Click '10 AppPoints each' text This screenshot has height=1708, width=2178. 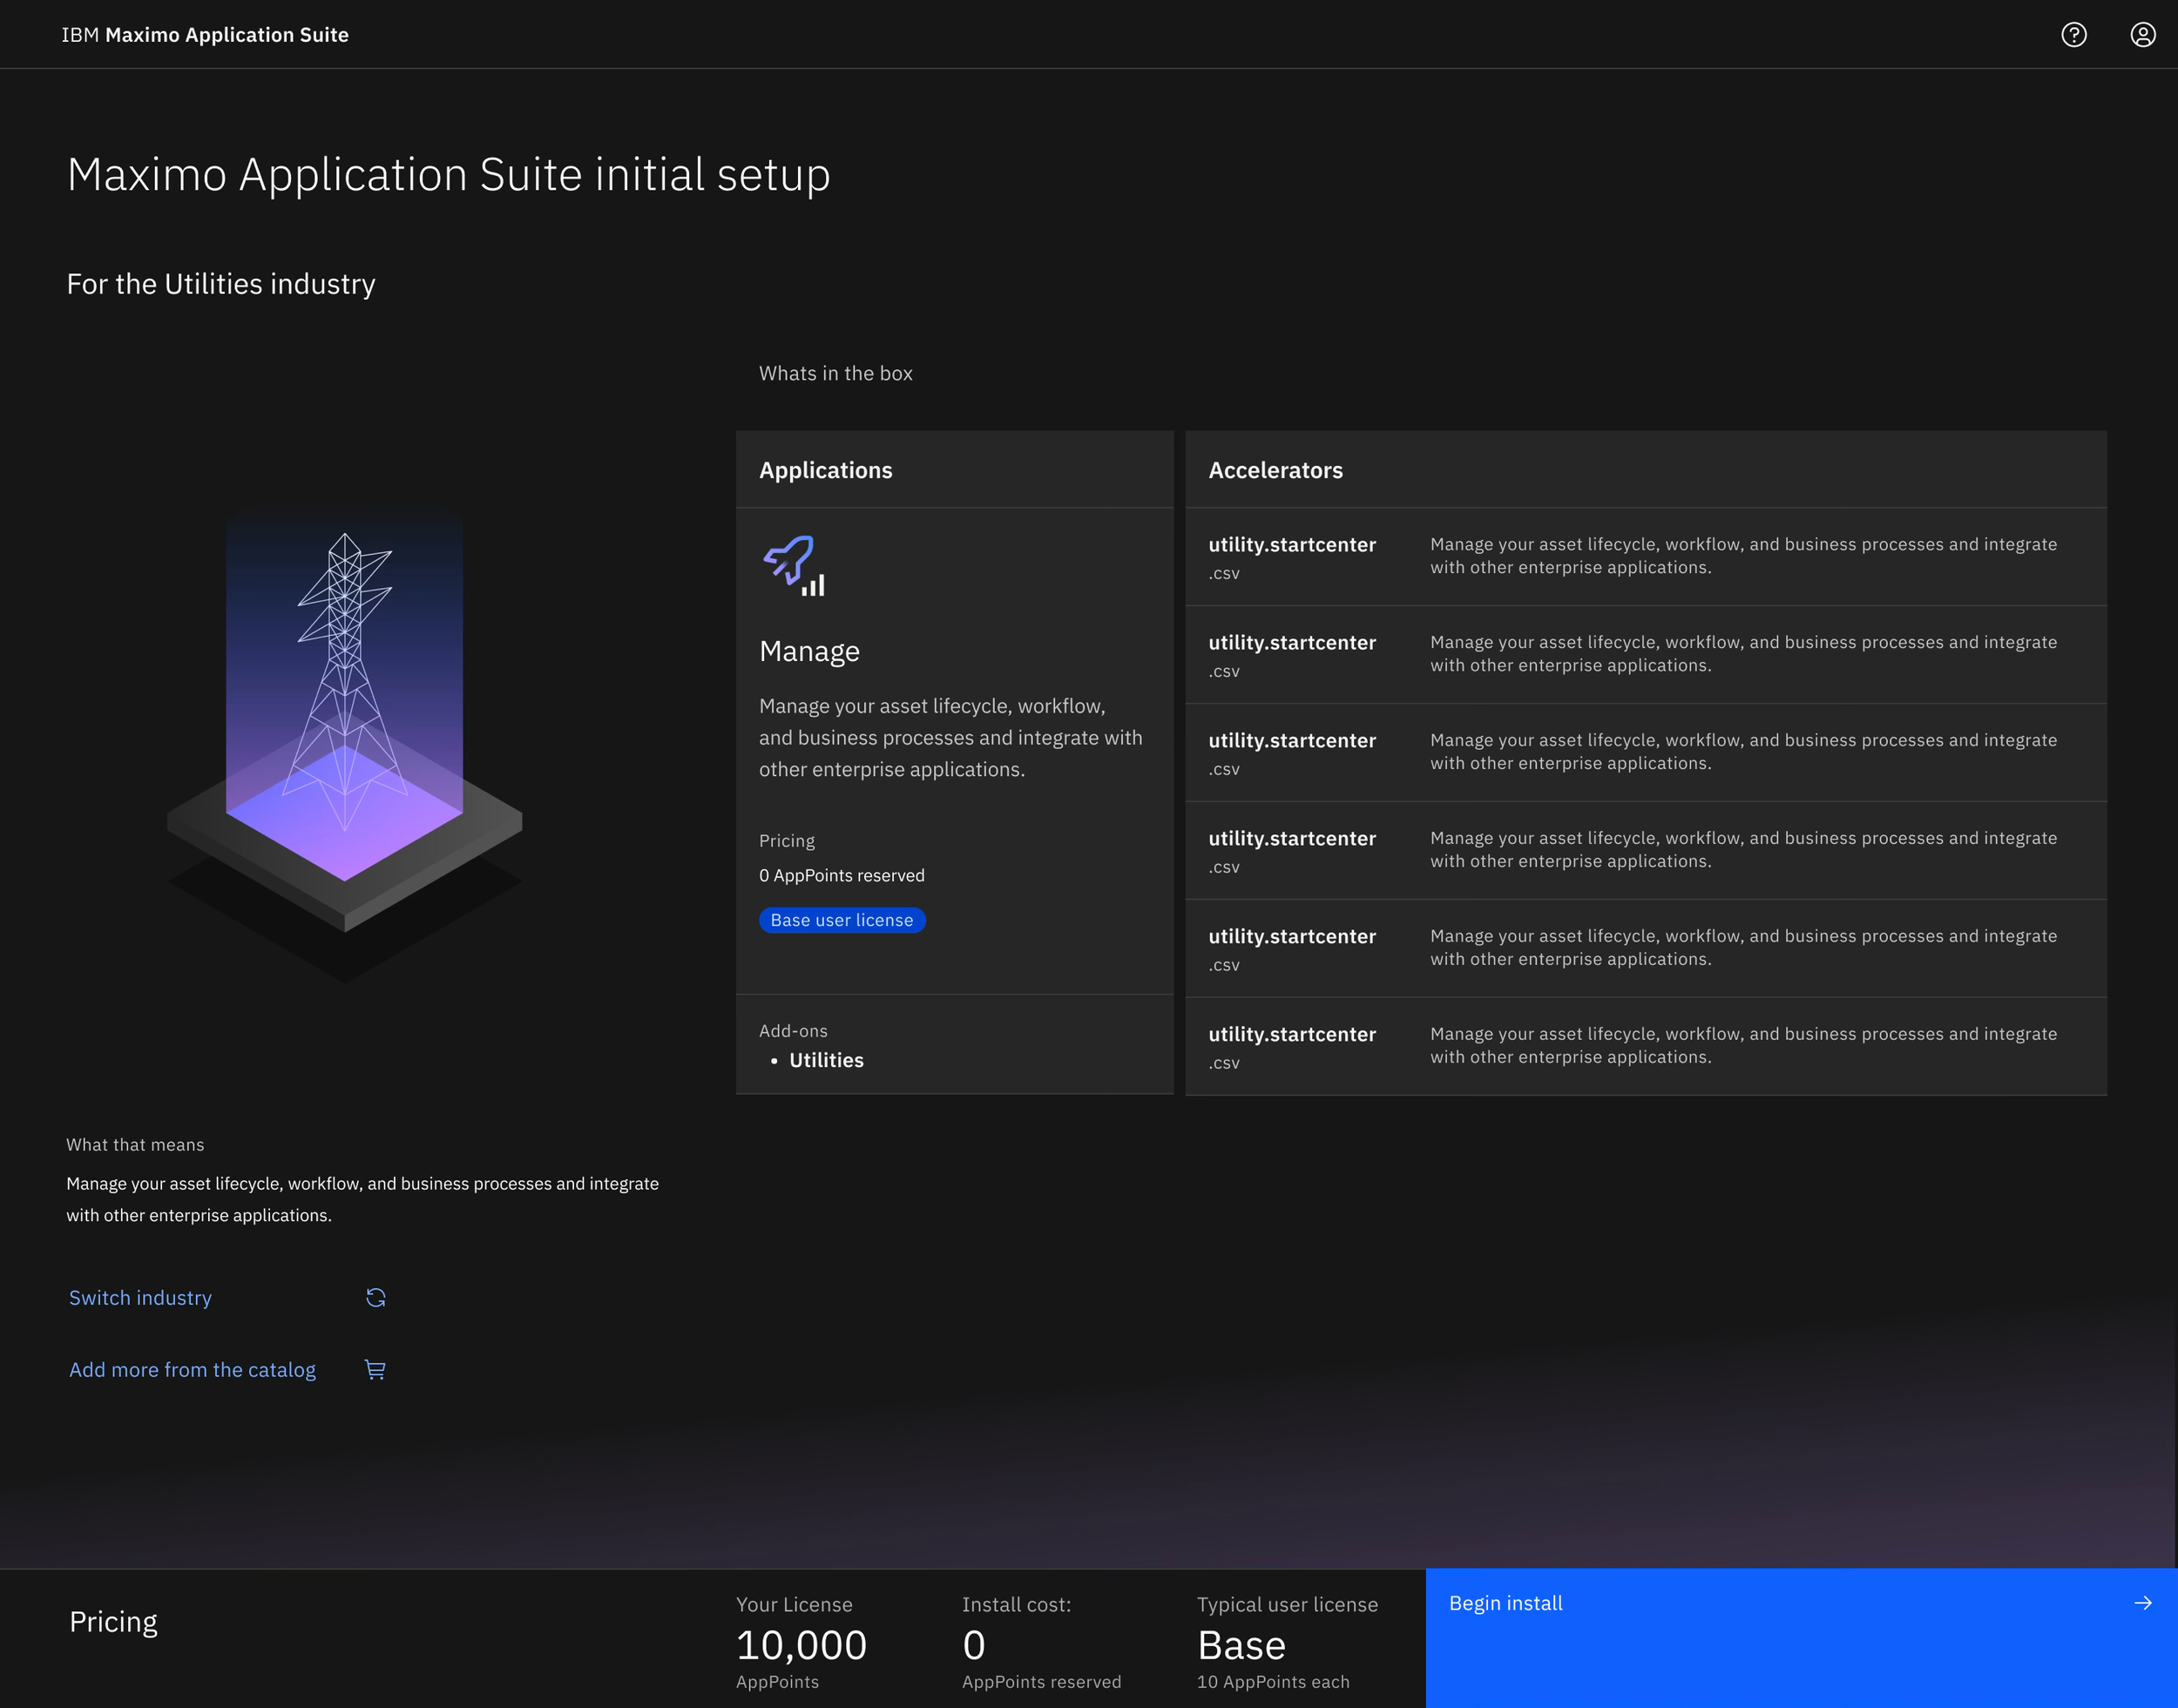pos(1273,1682)
